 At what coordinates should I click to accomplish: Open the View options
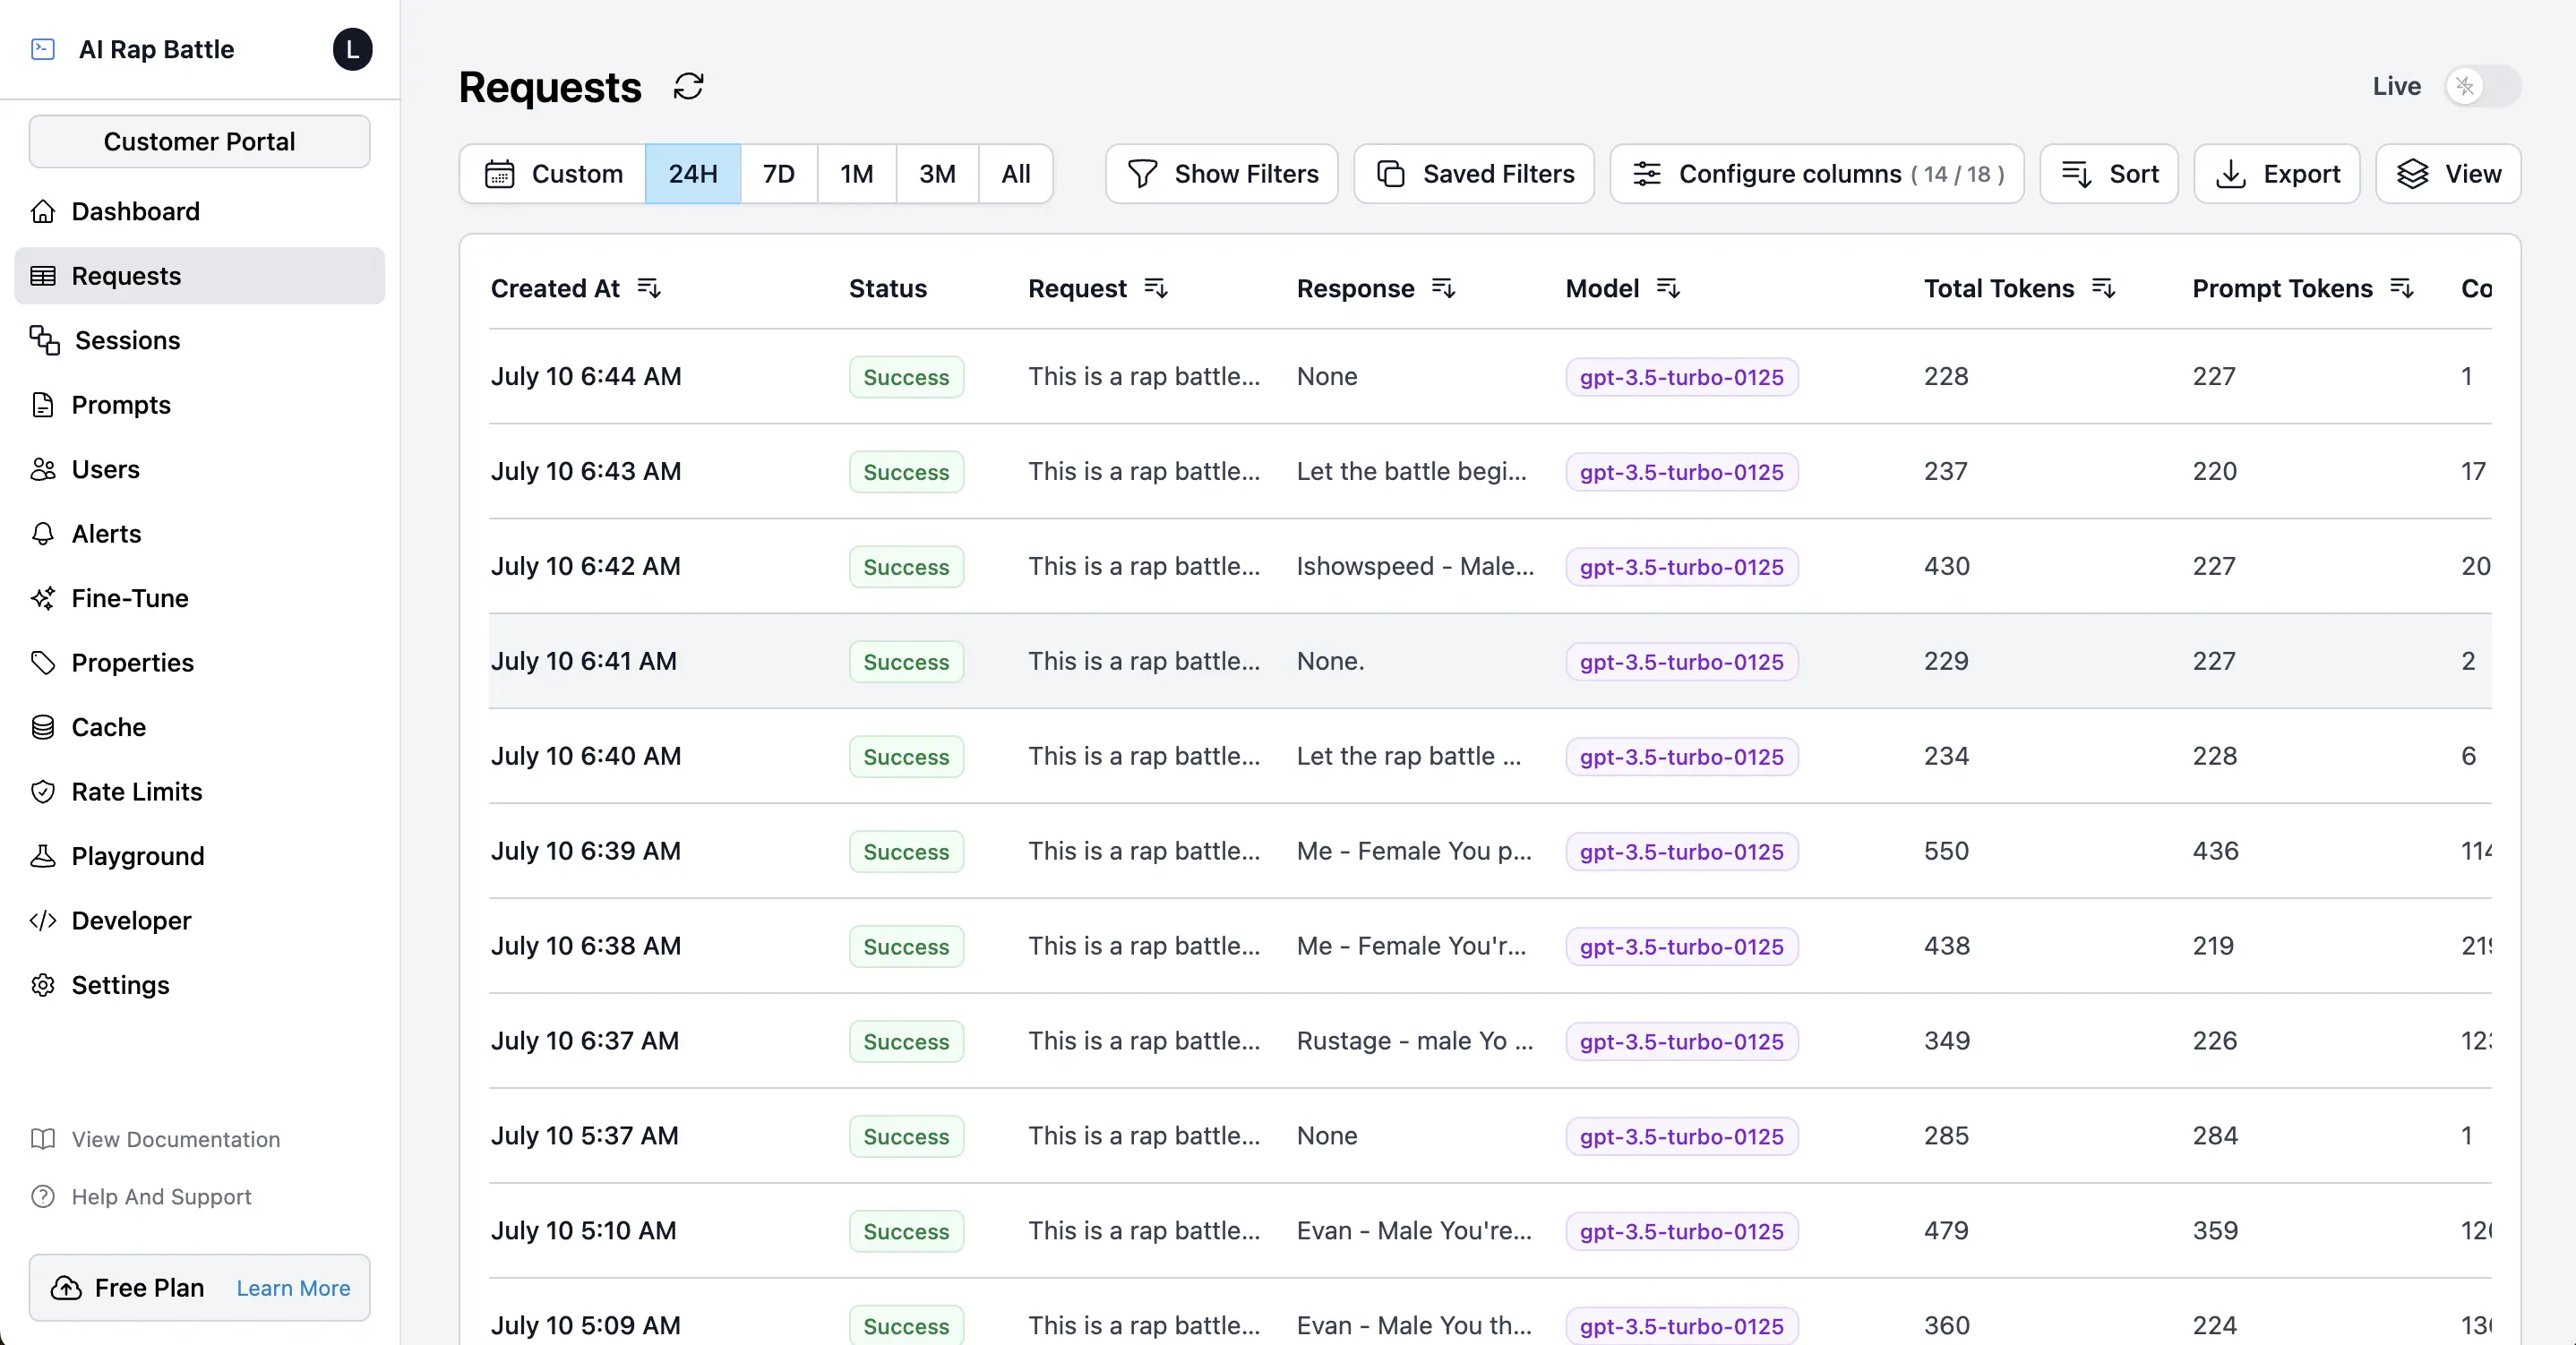2448,174
